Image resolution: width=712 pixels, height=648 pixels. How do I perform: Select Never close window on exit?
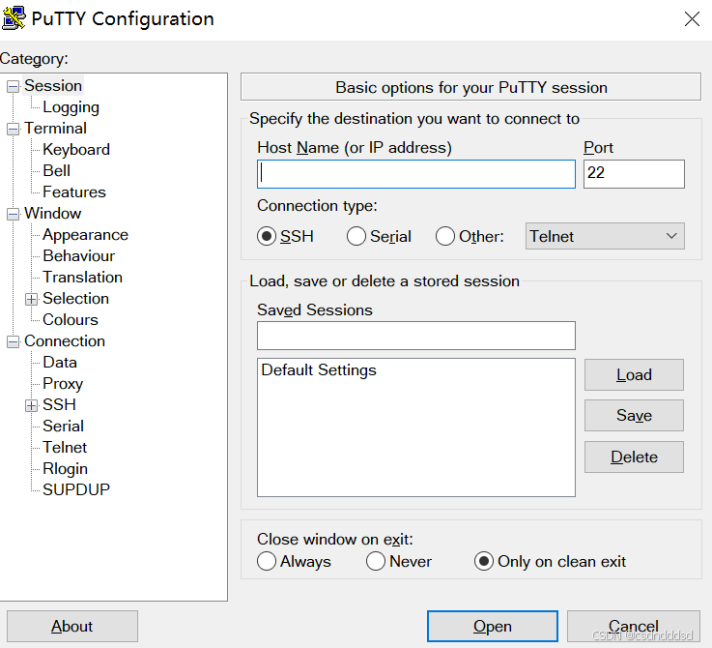coord(376,561)
